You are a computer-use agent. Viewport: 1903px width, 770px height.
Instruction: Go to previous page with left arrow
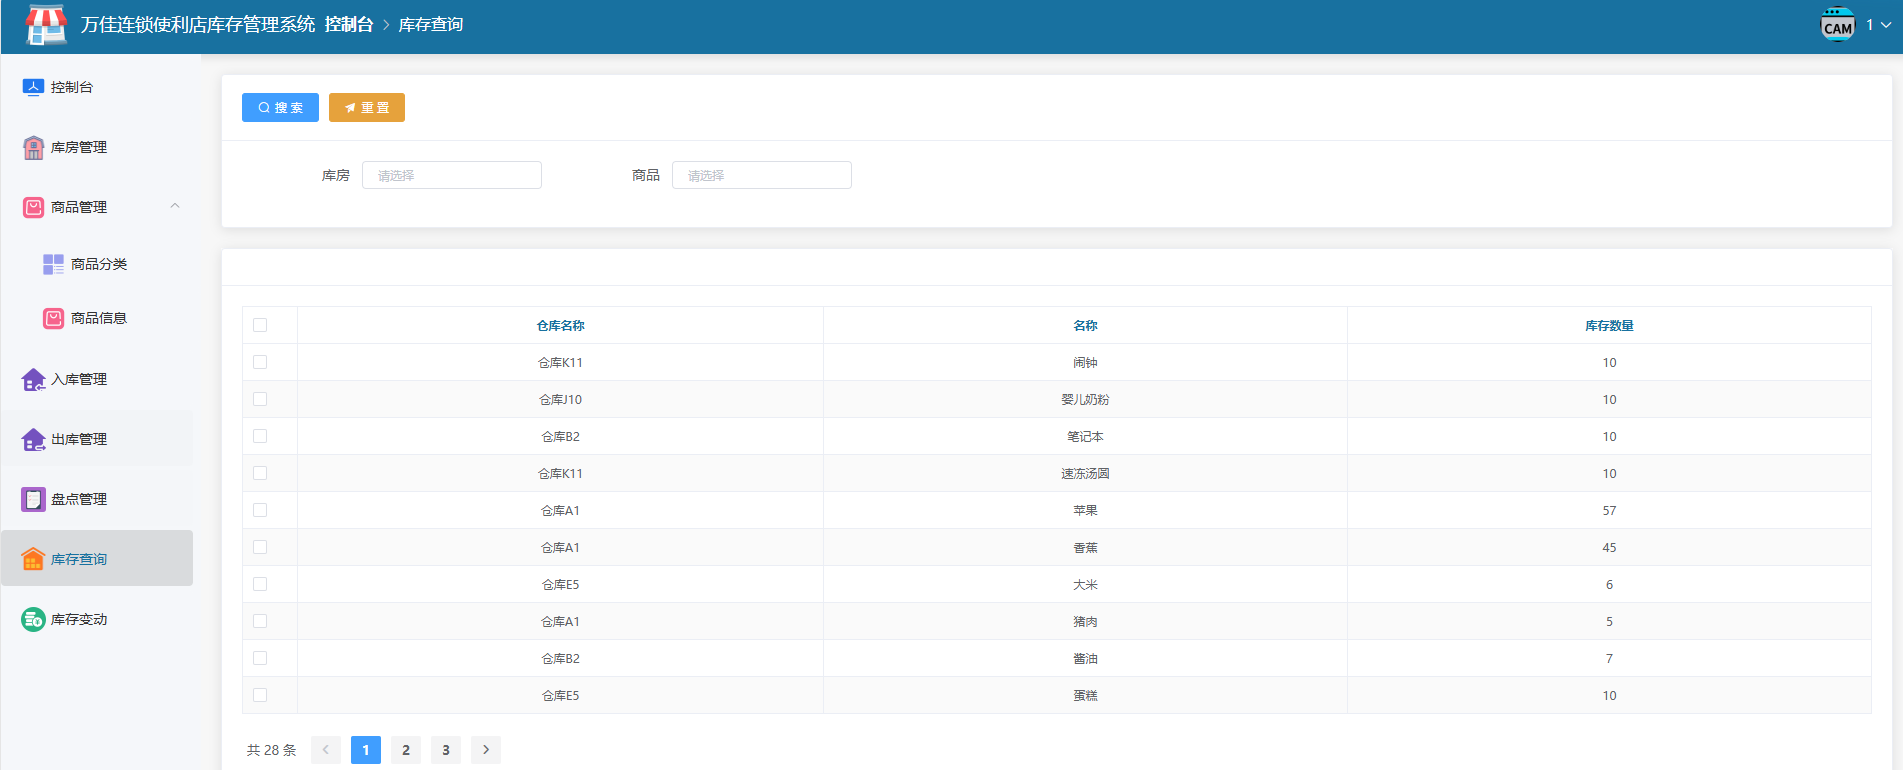click(326, 750)
